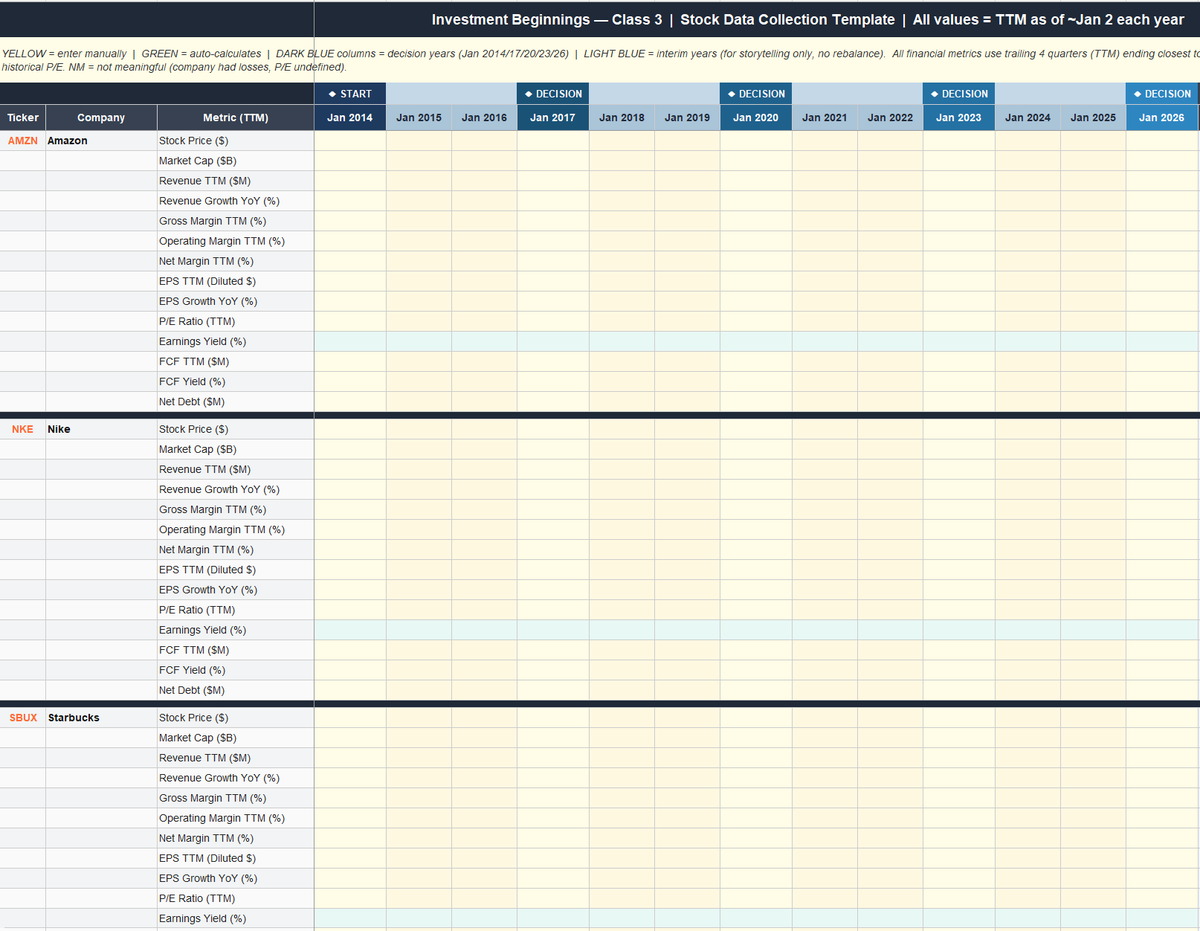Select Amazon's P/E Ratio (TTM) label

click(235, 321)
